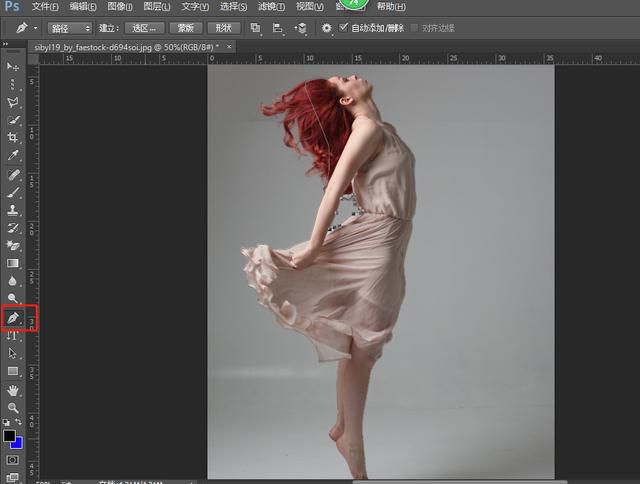
Task: Select the Hand tool
Action: coord(13,391)
